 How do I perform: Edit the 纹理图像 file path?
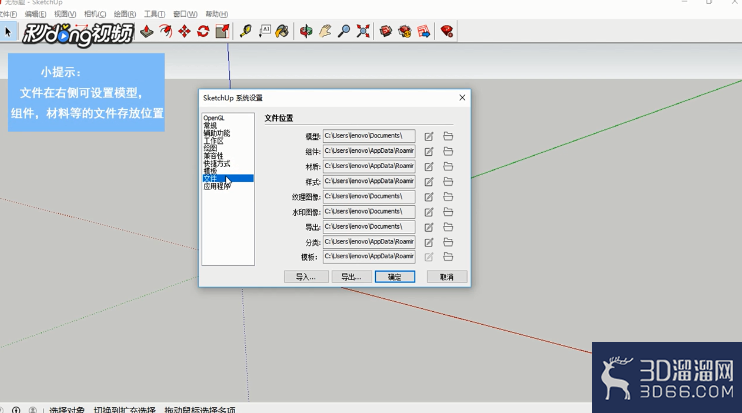click(429, 197)
